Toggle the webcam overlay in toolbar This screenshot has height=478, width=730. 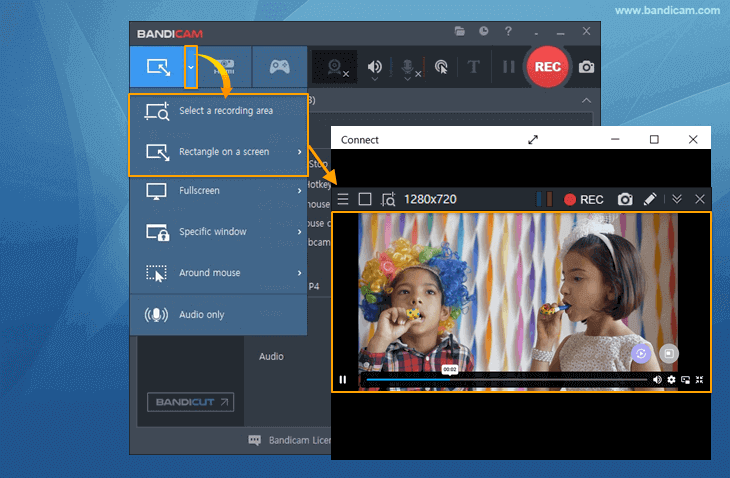tap(335, 67)
